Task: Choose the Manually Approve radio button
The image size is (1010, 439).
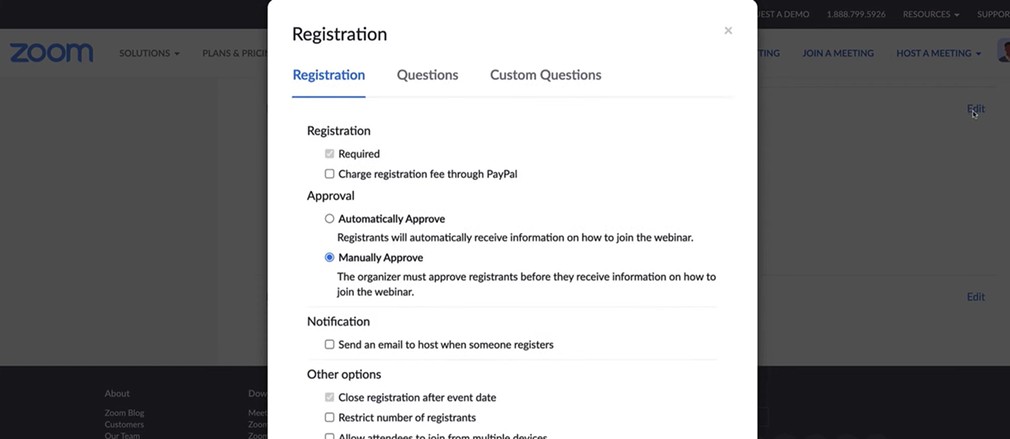Action: pyautogui.click(x=330, y=258)
